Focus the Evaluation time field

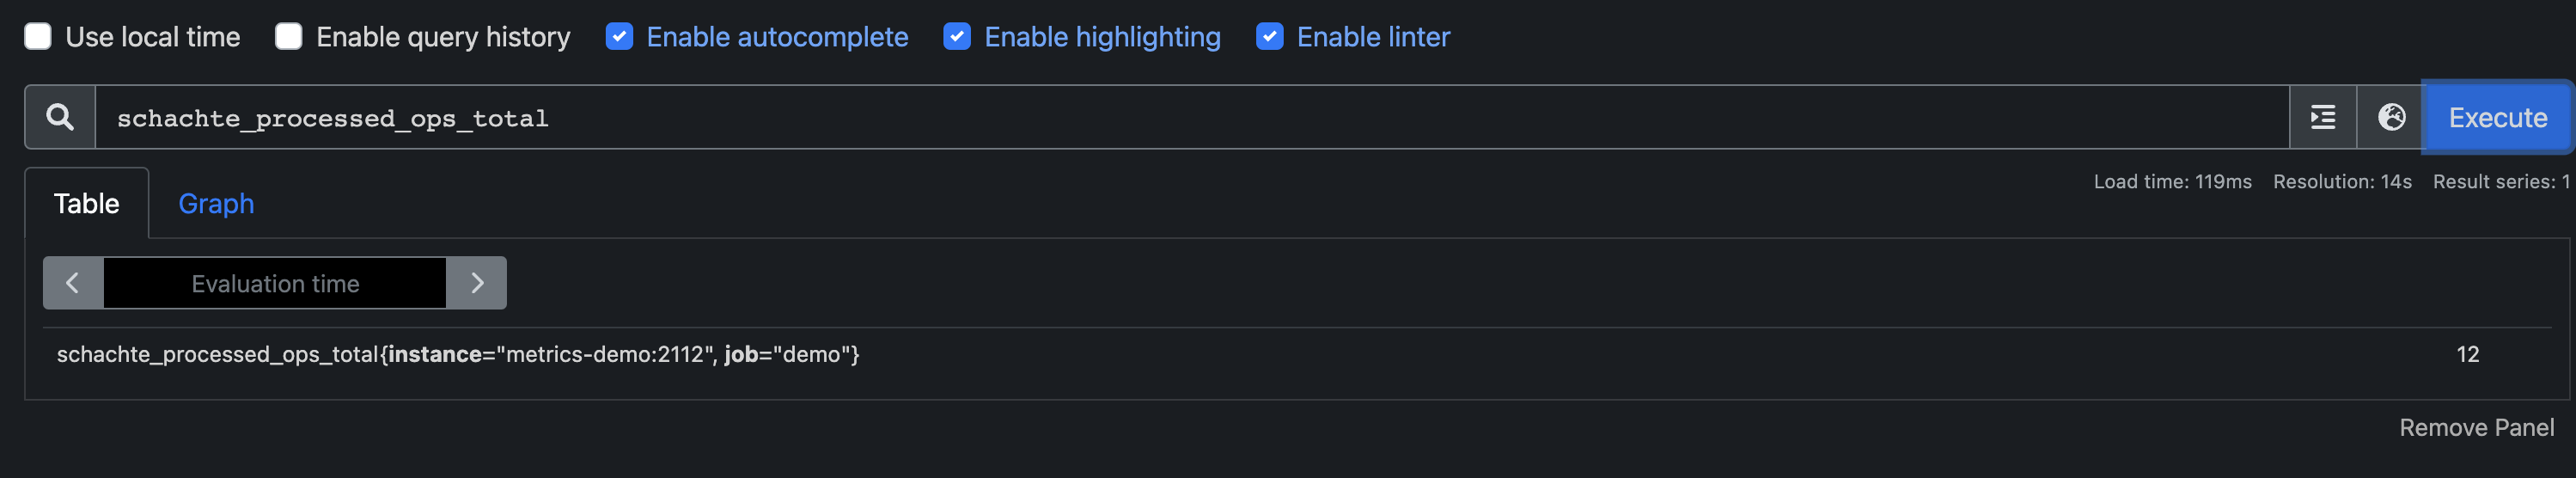coord(275,283)
